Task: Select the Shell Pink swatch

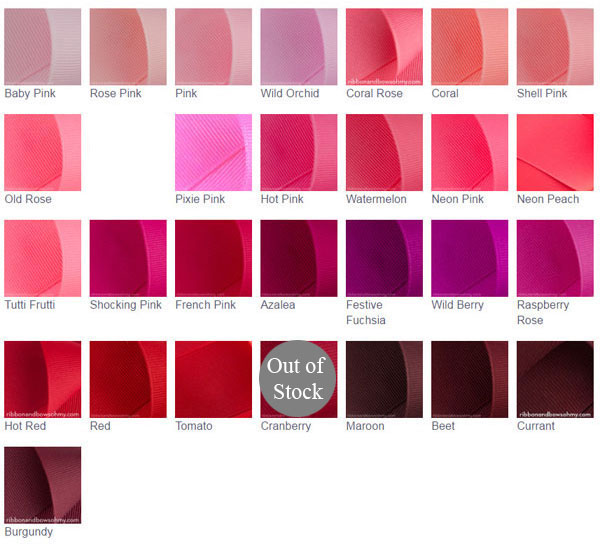Action: click(x=555, y=46)
